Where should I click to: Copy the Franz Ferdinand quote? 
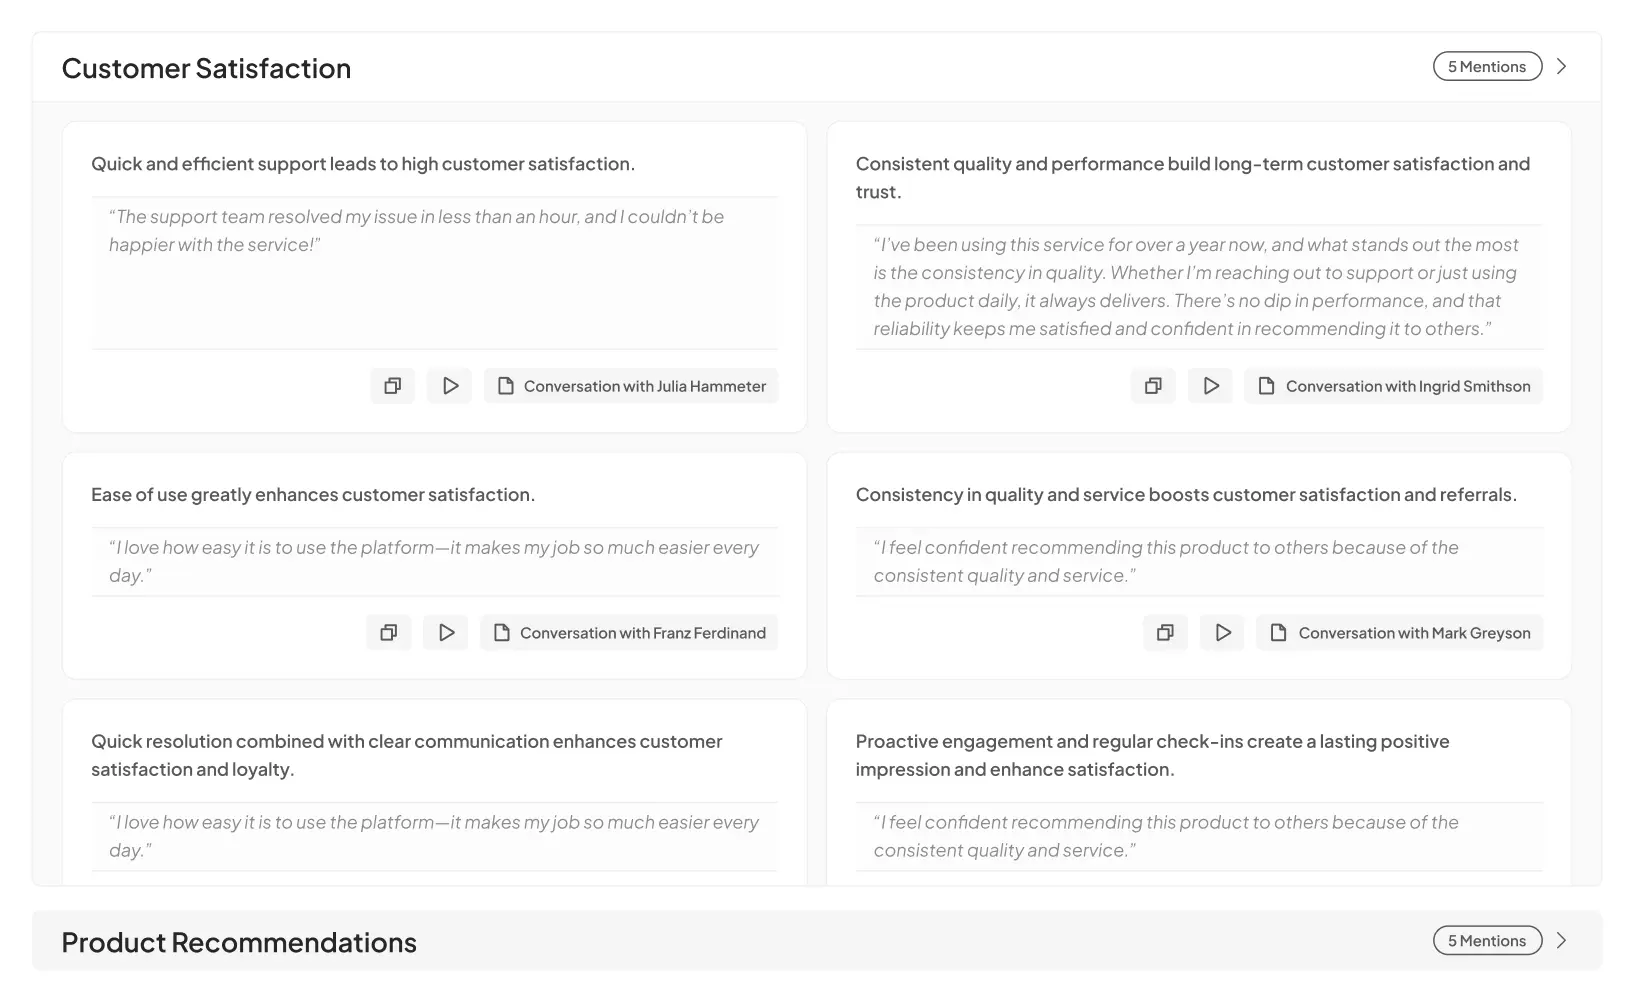click(x=388, y=633)
